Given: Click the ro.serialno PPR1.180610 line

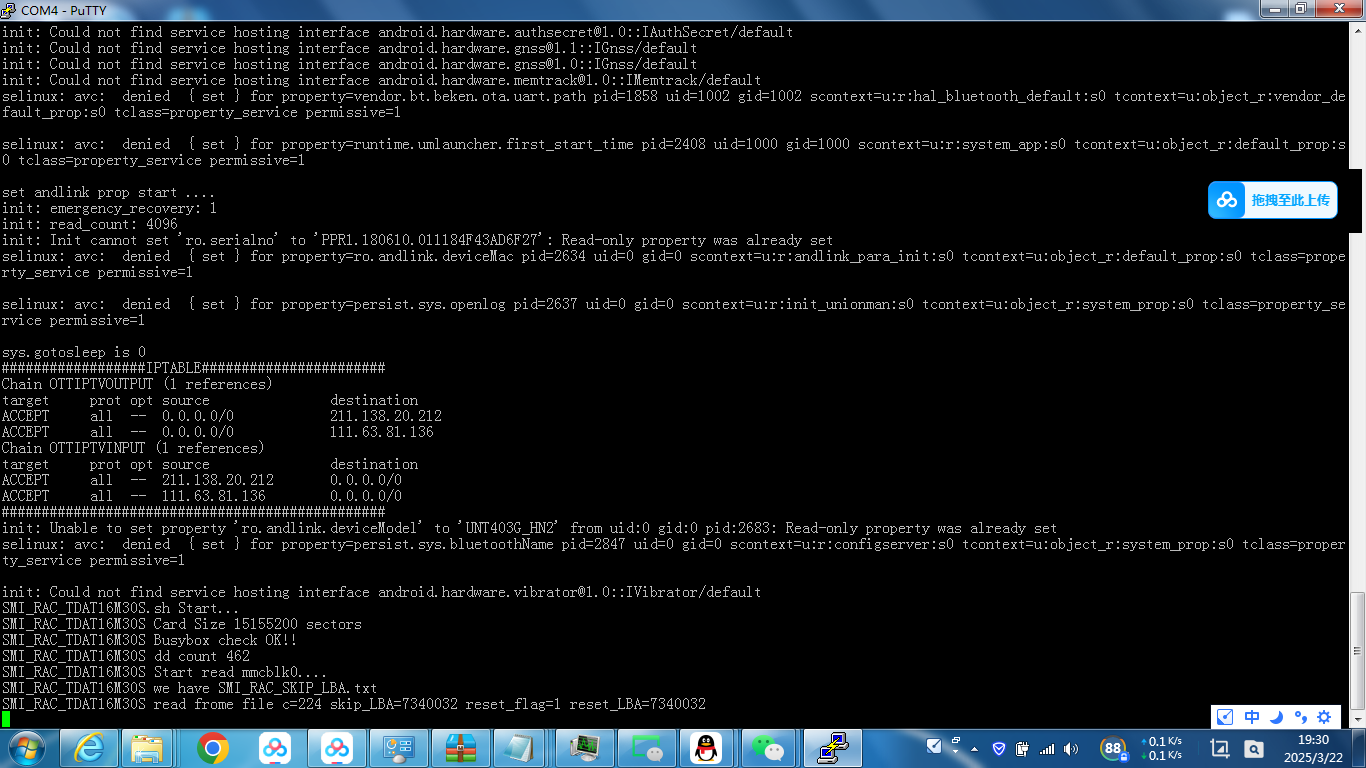Looking at the screenshot, I should [x=417, y=240].
